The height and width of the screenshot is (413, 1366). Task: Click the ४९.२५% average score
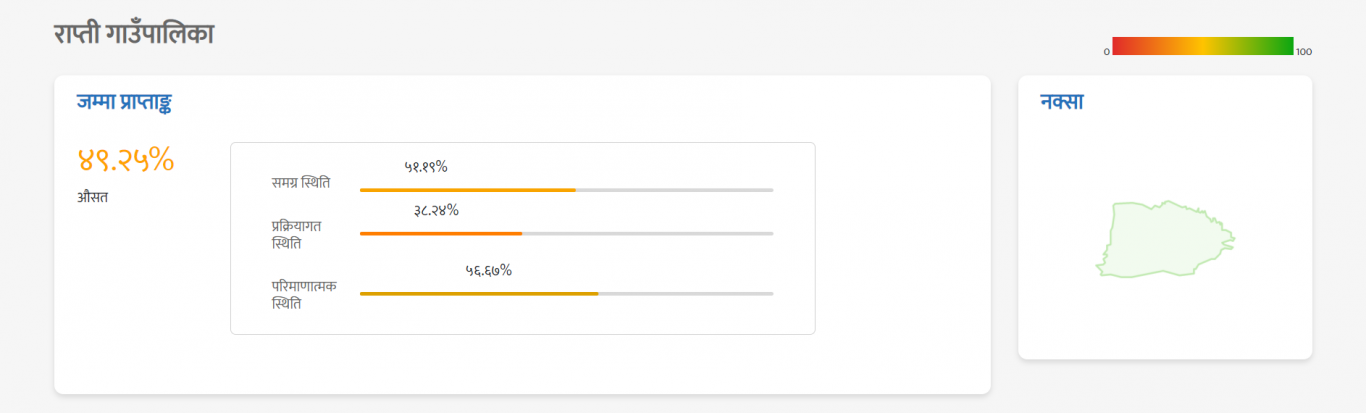coord(126,159)
